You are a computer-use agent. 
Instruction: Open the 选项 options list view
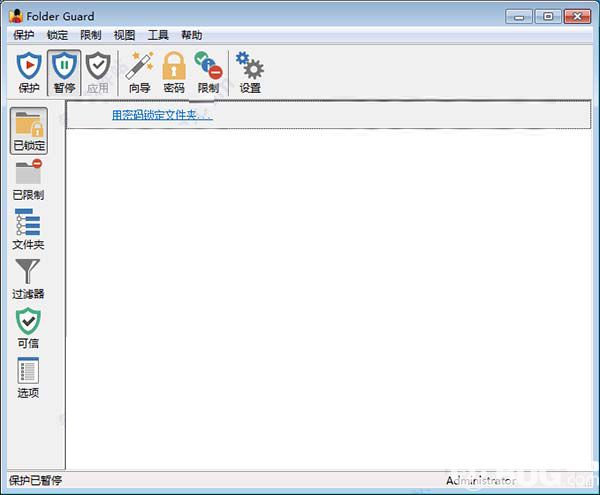[x=28, y=378]
